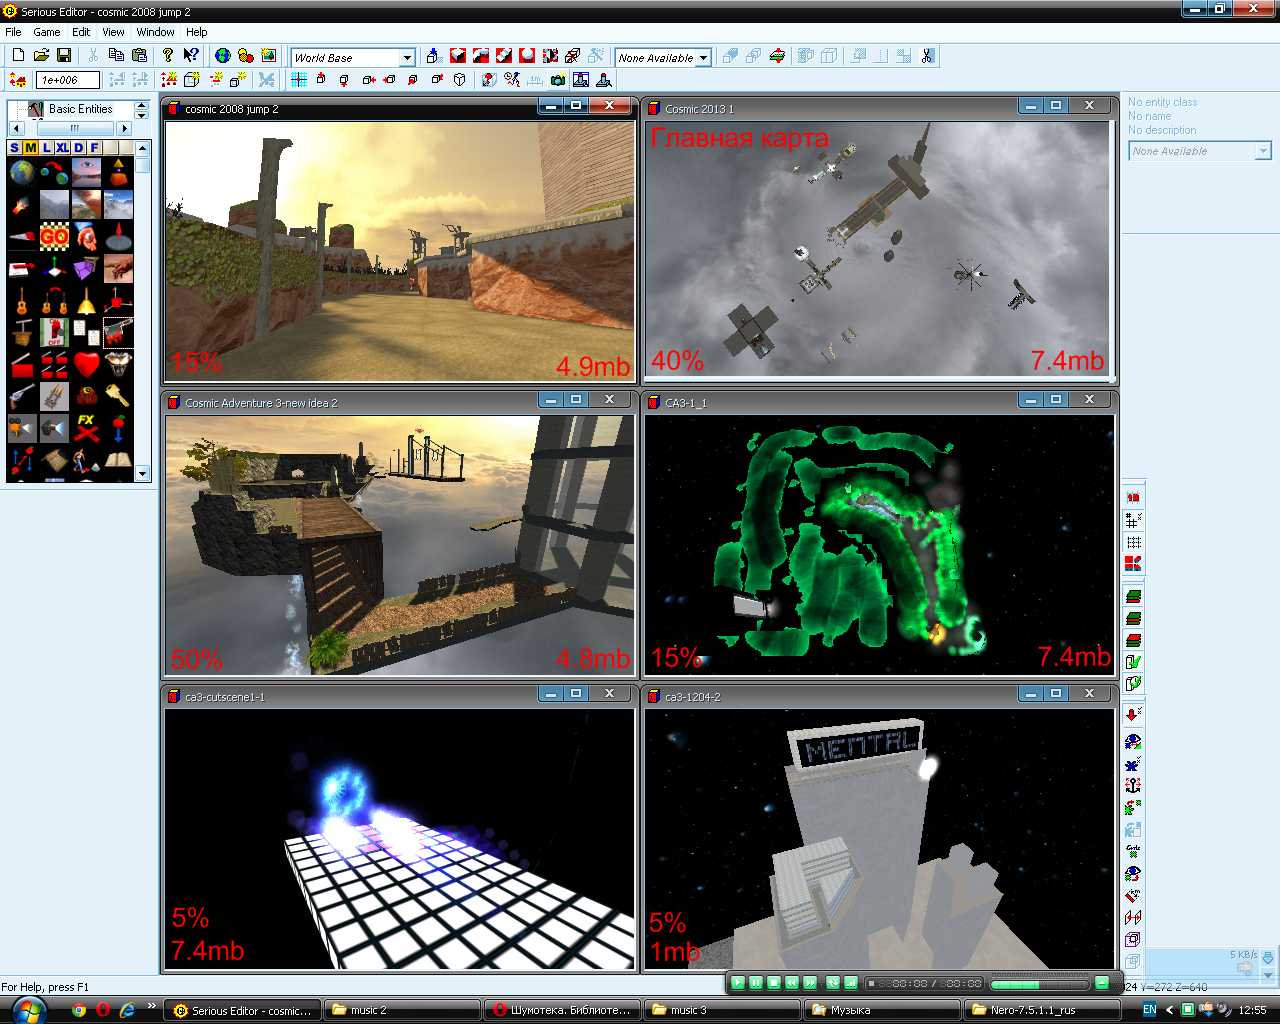Select the on/off switch entity
This screenshot has width=1280, height=1024.
pyautogui.click(x=54, y=333)
